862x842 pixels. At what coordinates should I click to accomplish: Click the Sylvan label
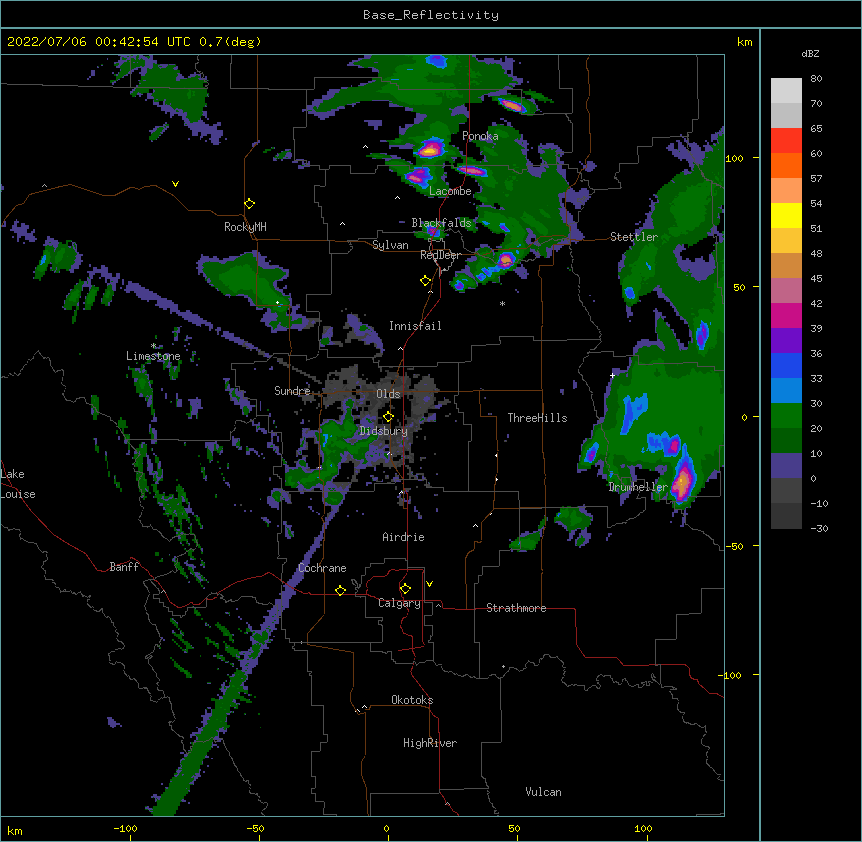[x=390, y=245]
